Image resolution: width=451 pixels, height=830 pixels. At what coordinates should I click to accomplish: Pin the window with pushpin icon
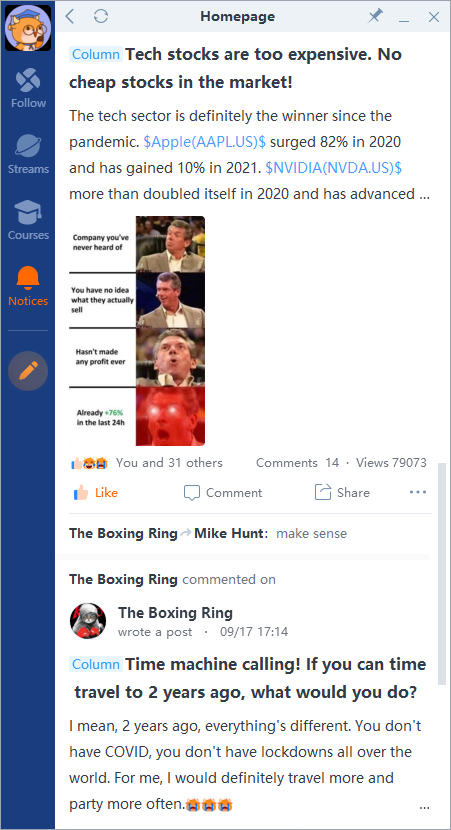(x=375, y=16)
